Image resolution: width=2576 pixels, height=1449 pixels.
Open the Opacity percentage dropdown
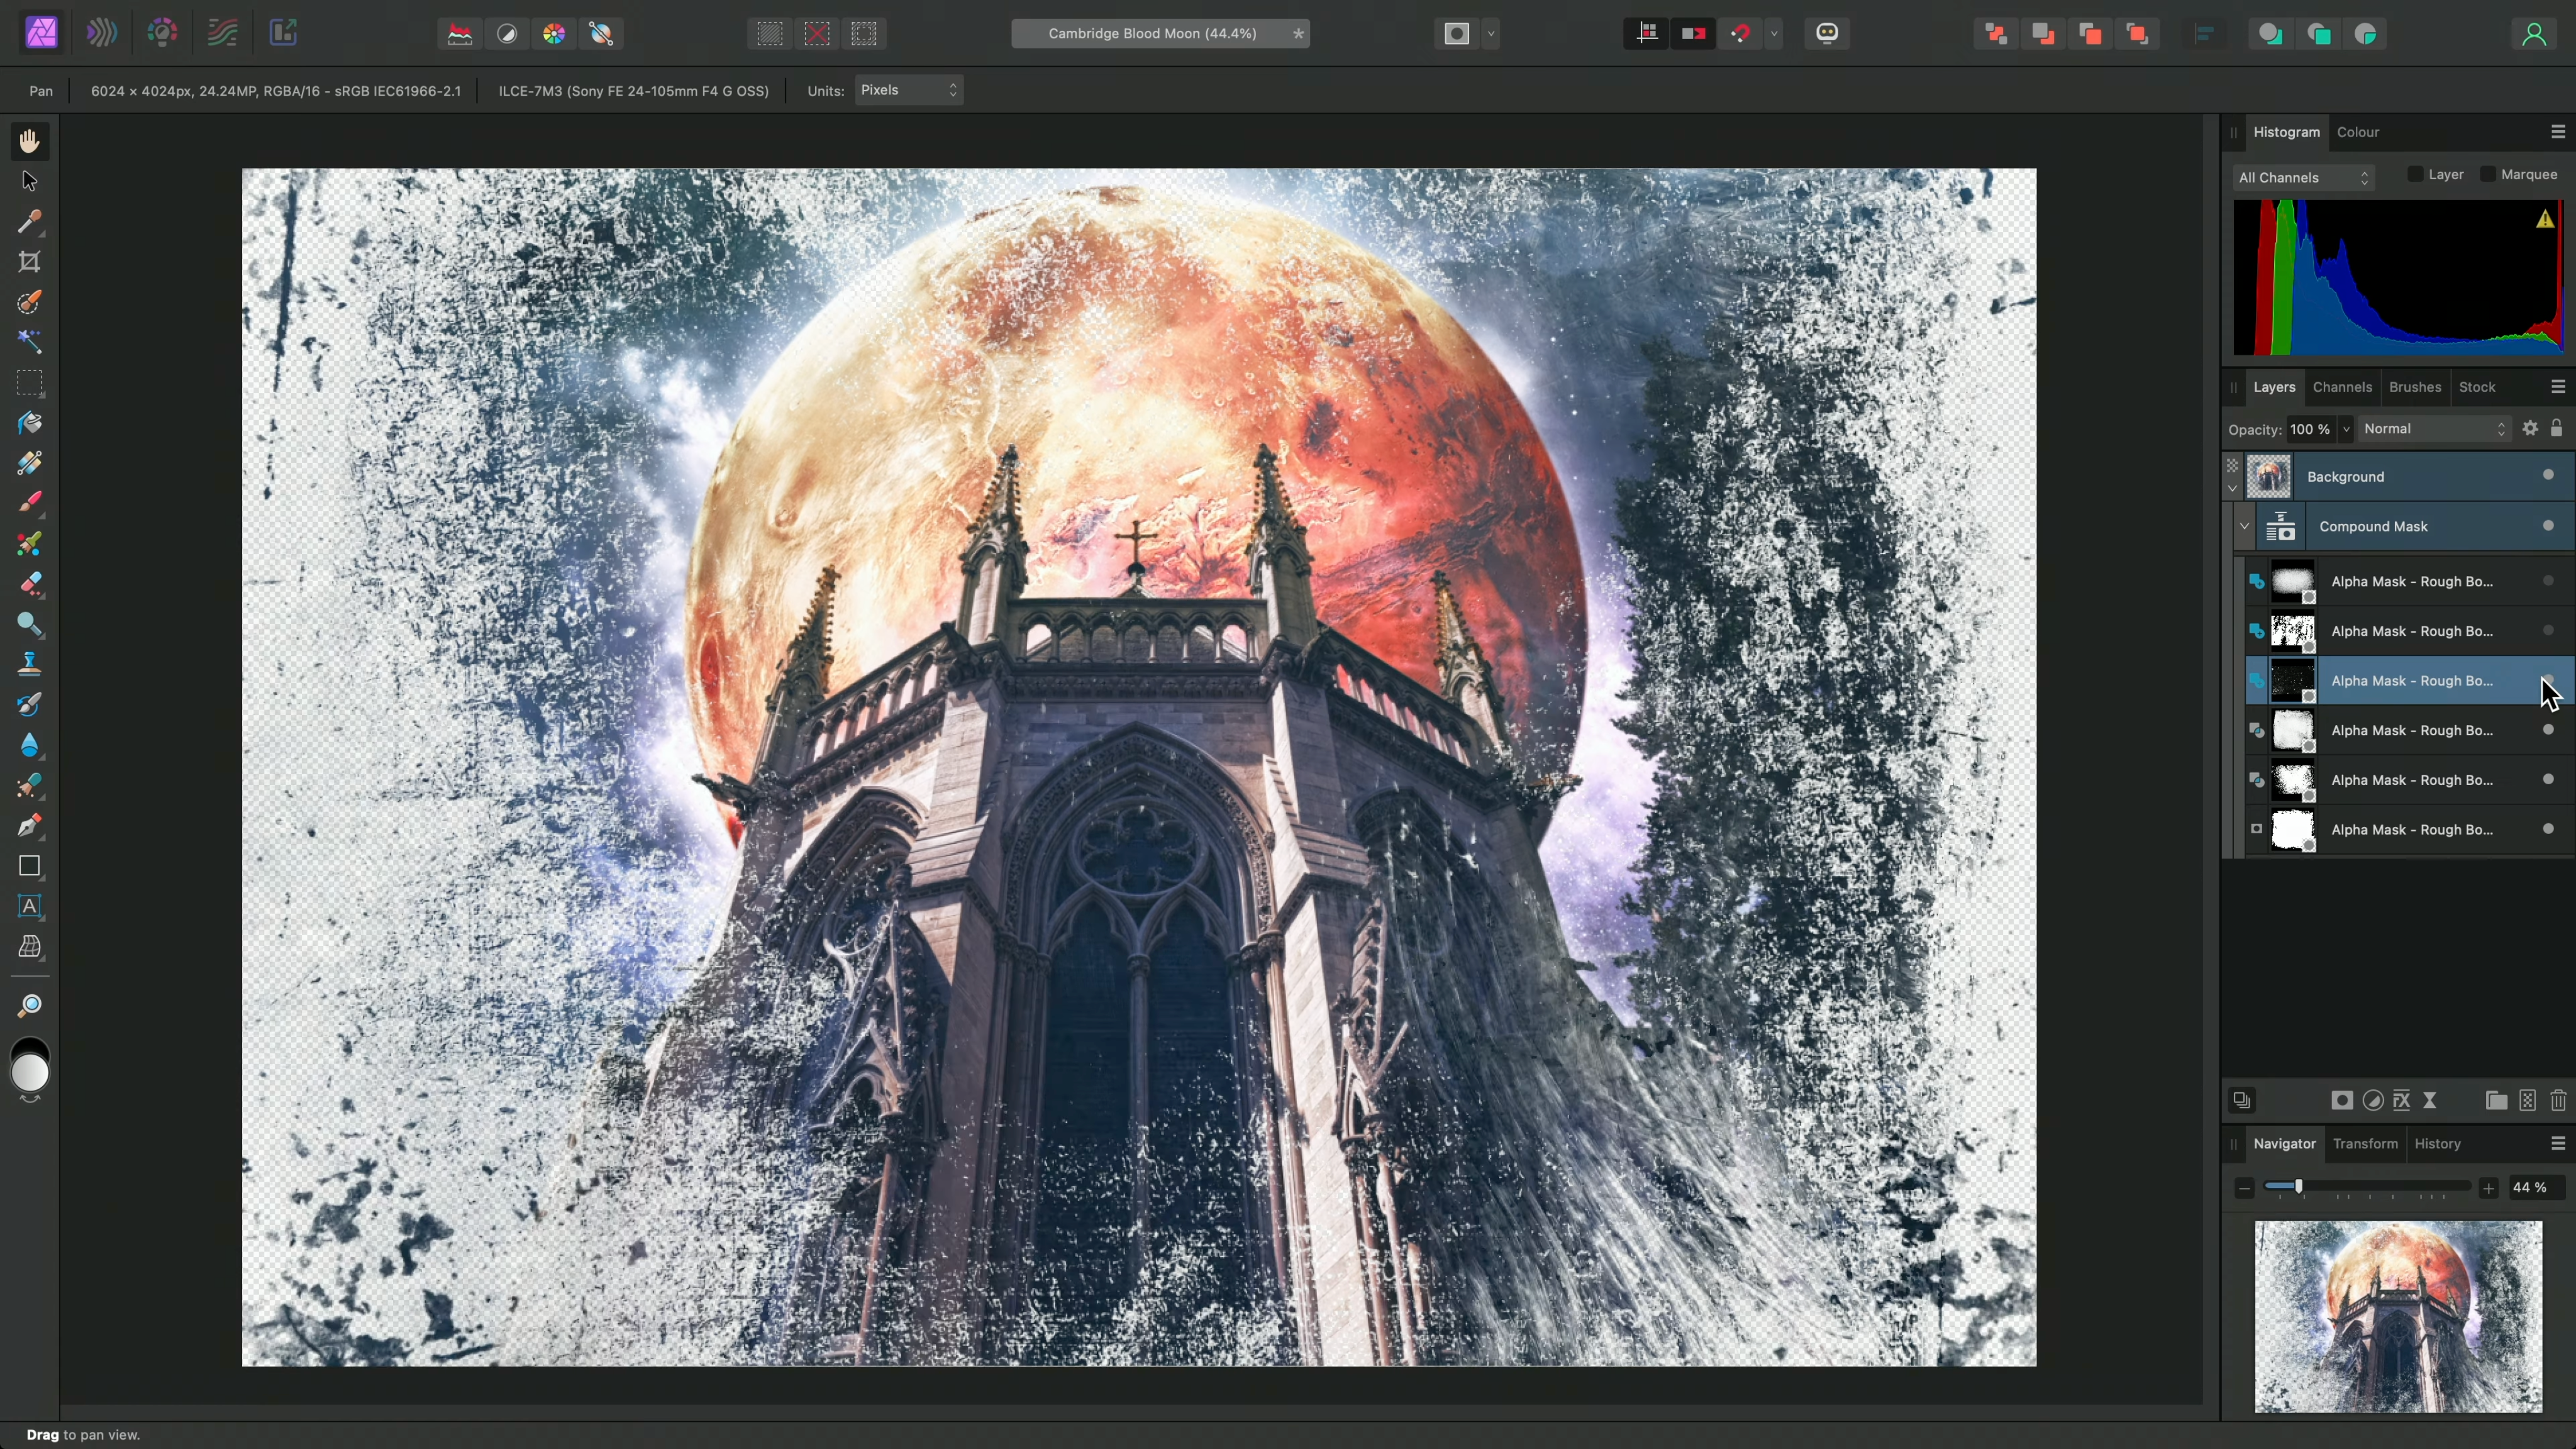(2344, 428)
